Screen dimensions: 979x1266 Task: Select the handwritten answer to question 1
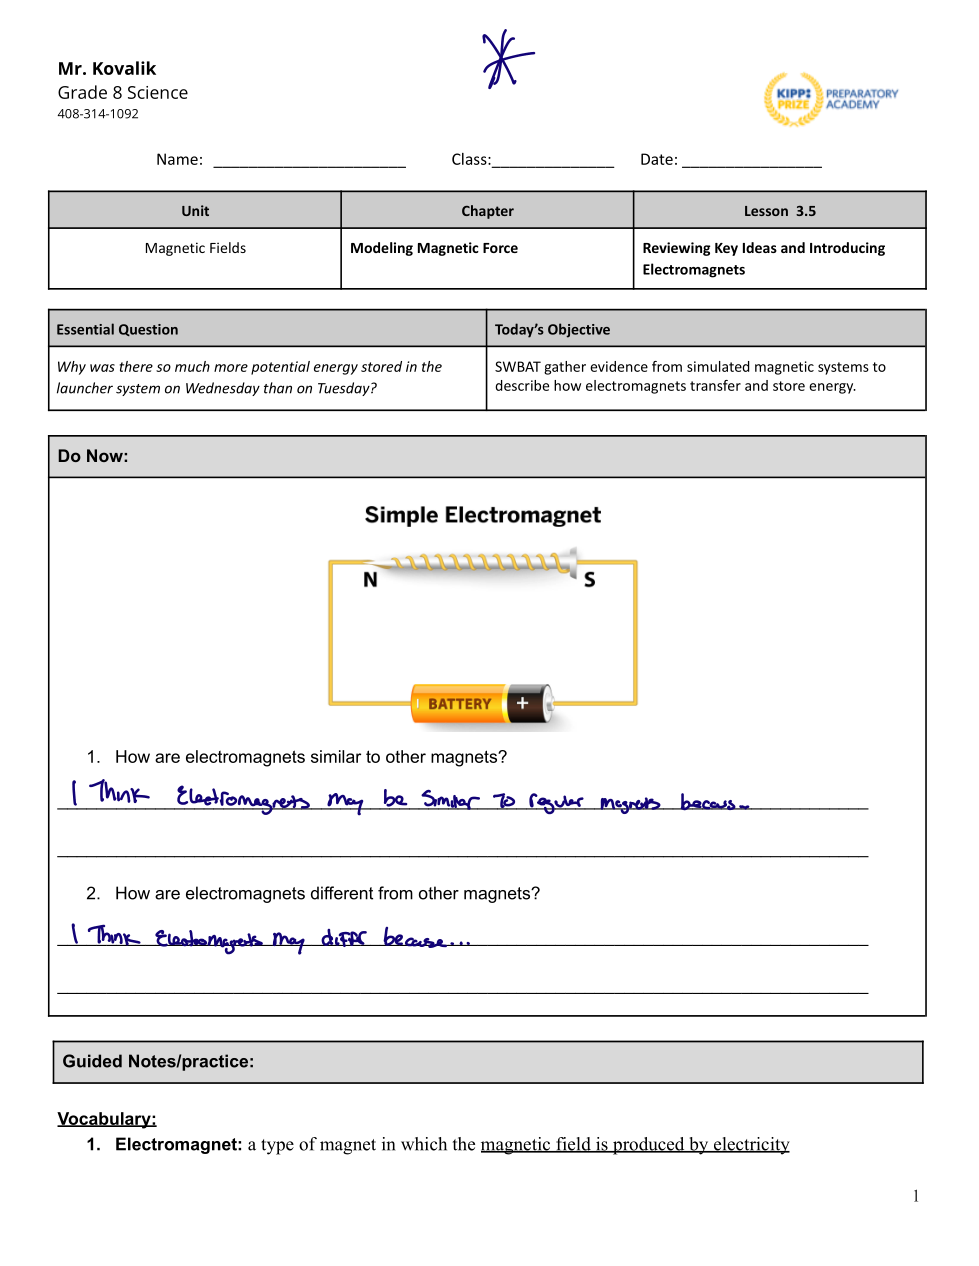pos(410,798)
